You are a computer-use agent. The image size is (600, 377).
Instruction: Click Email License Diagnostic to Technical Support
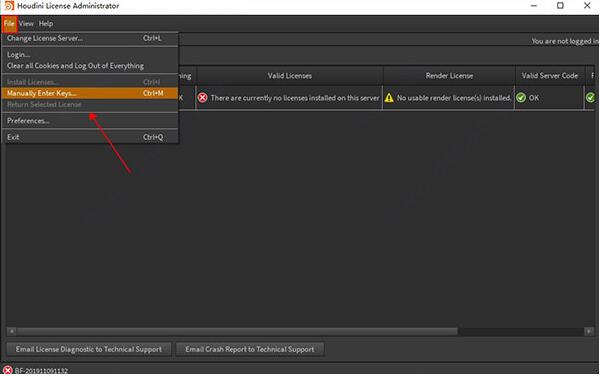89,349
